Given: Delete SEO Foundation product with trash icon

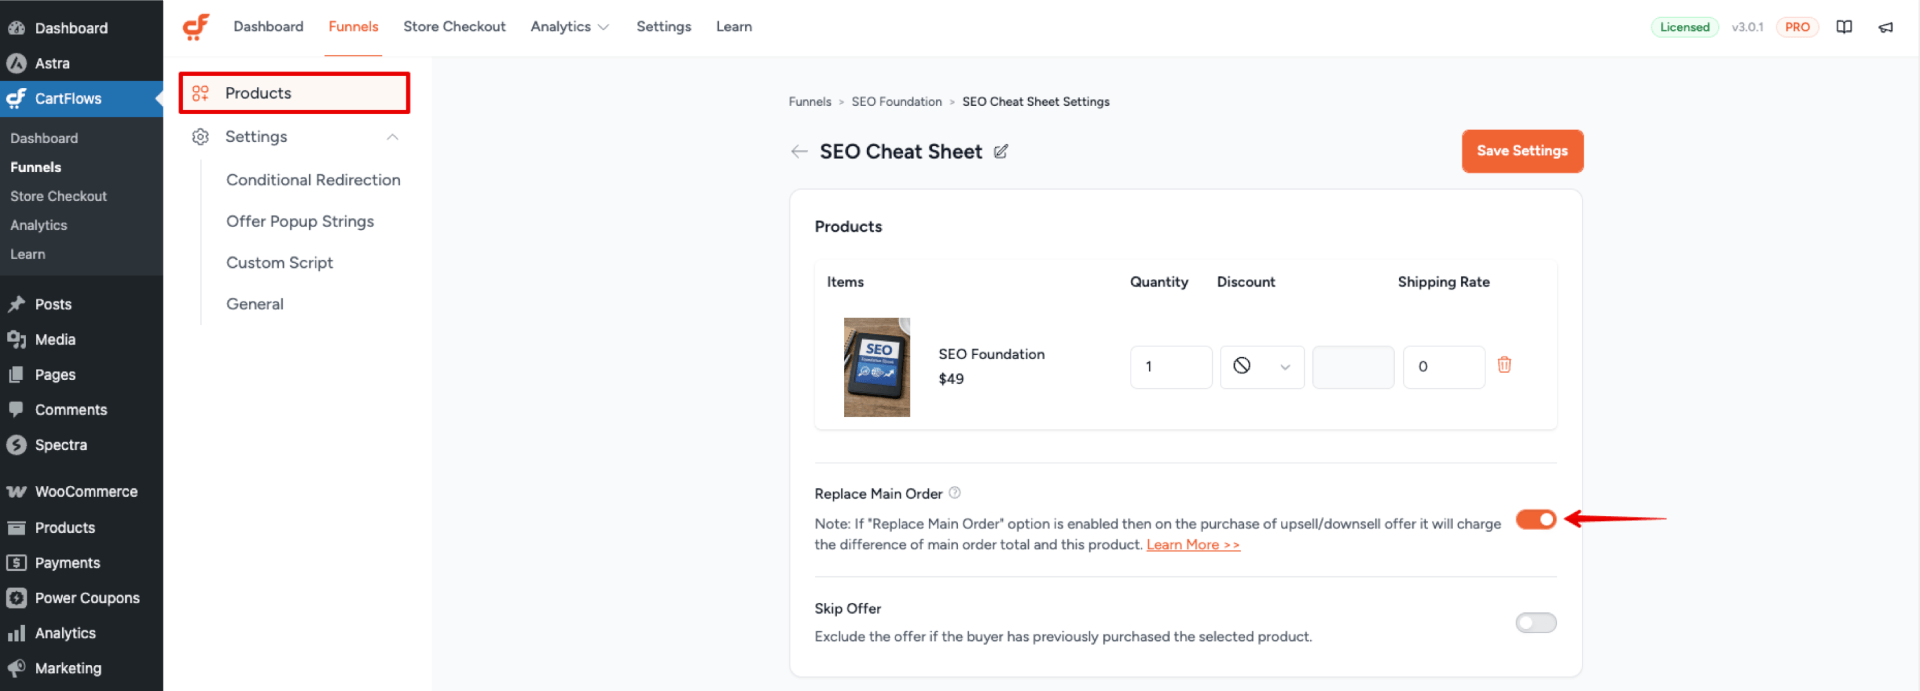Looking at the screenshot, I should tap(1504, 365).
